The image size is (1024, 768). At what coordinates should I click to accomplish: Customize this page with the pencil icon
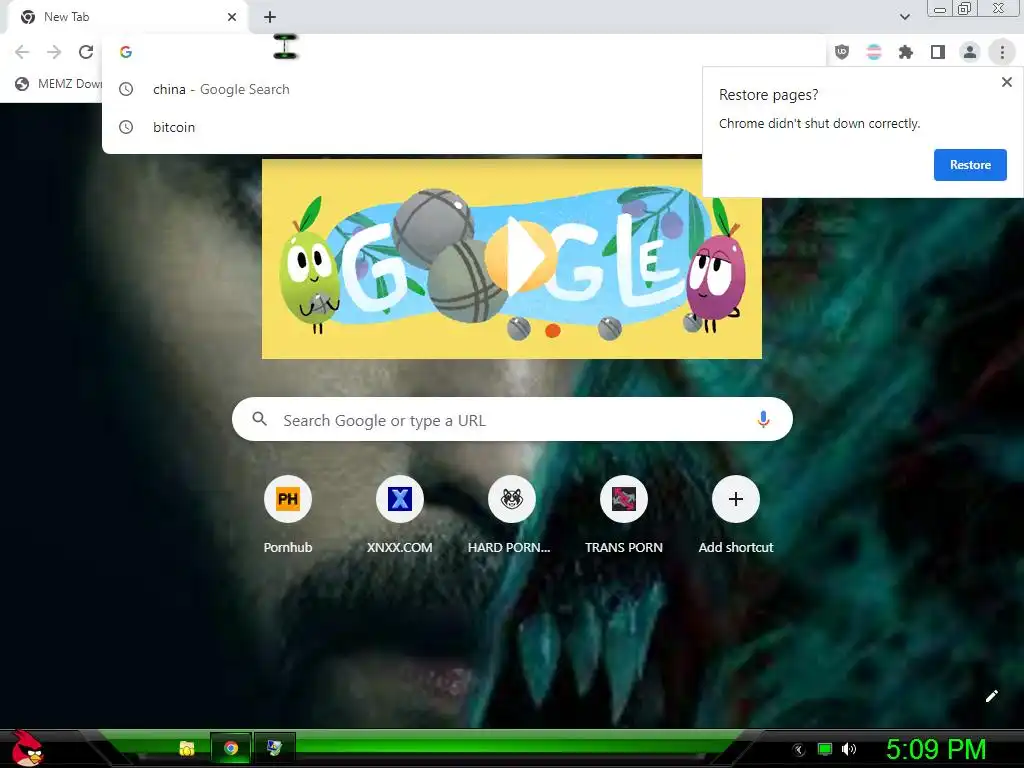click(991, 696)
